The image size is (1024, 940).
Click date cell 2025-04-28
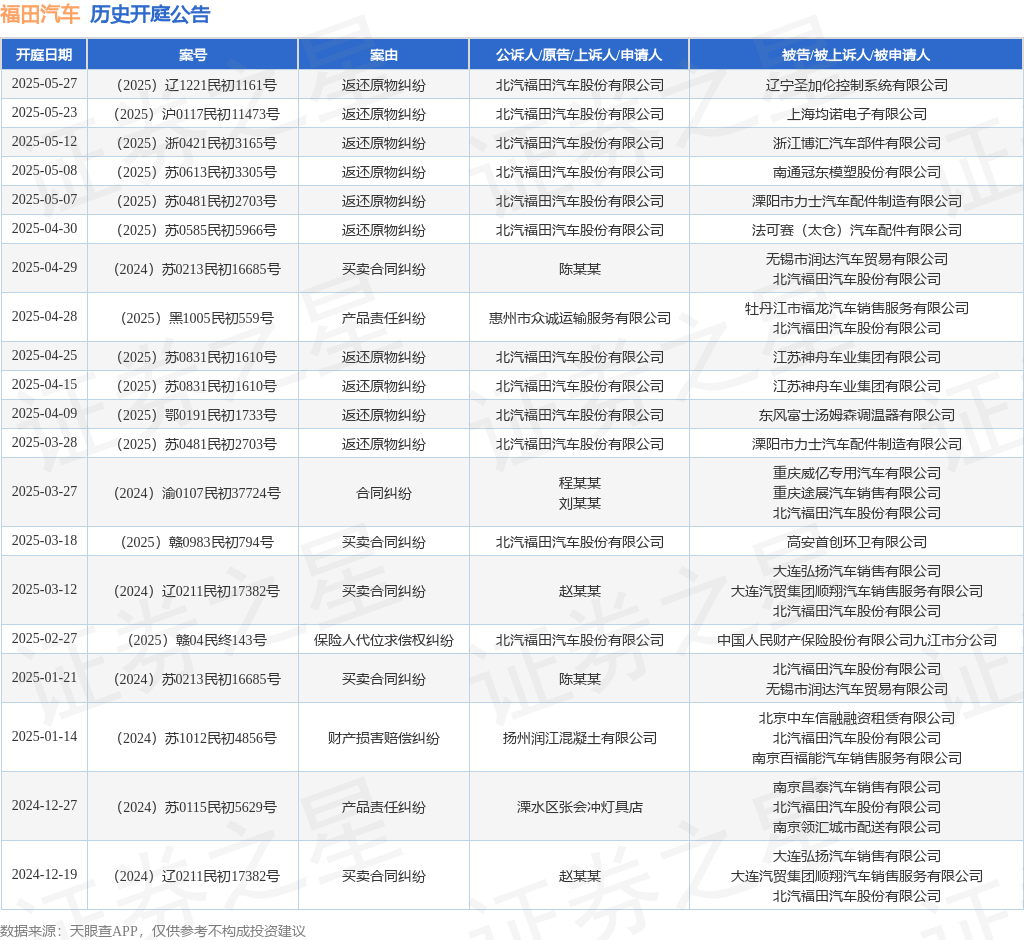pos(44,317)
